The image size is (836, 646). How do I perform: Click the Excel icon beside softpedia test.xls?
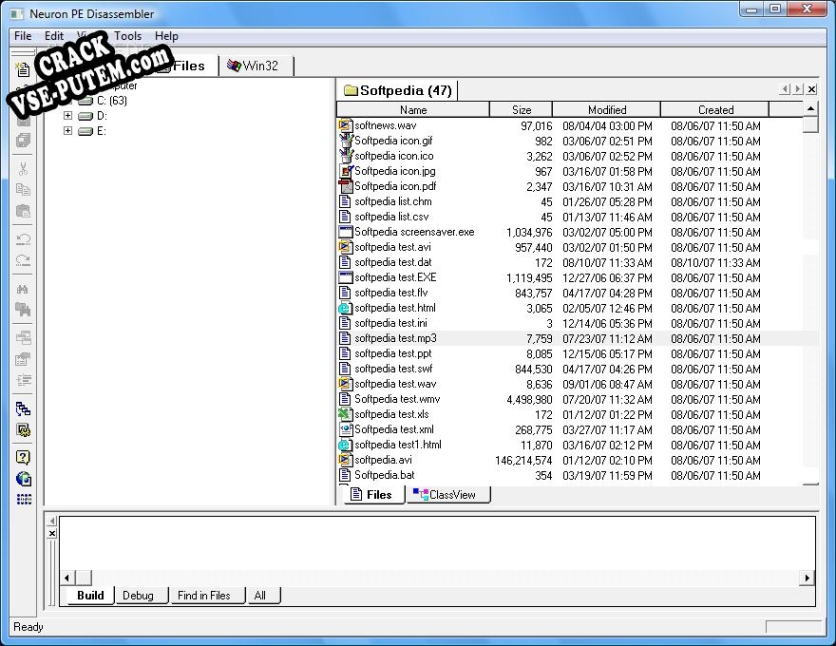coord(345,415)
